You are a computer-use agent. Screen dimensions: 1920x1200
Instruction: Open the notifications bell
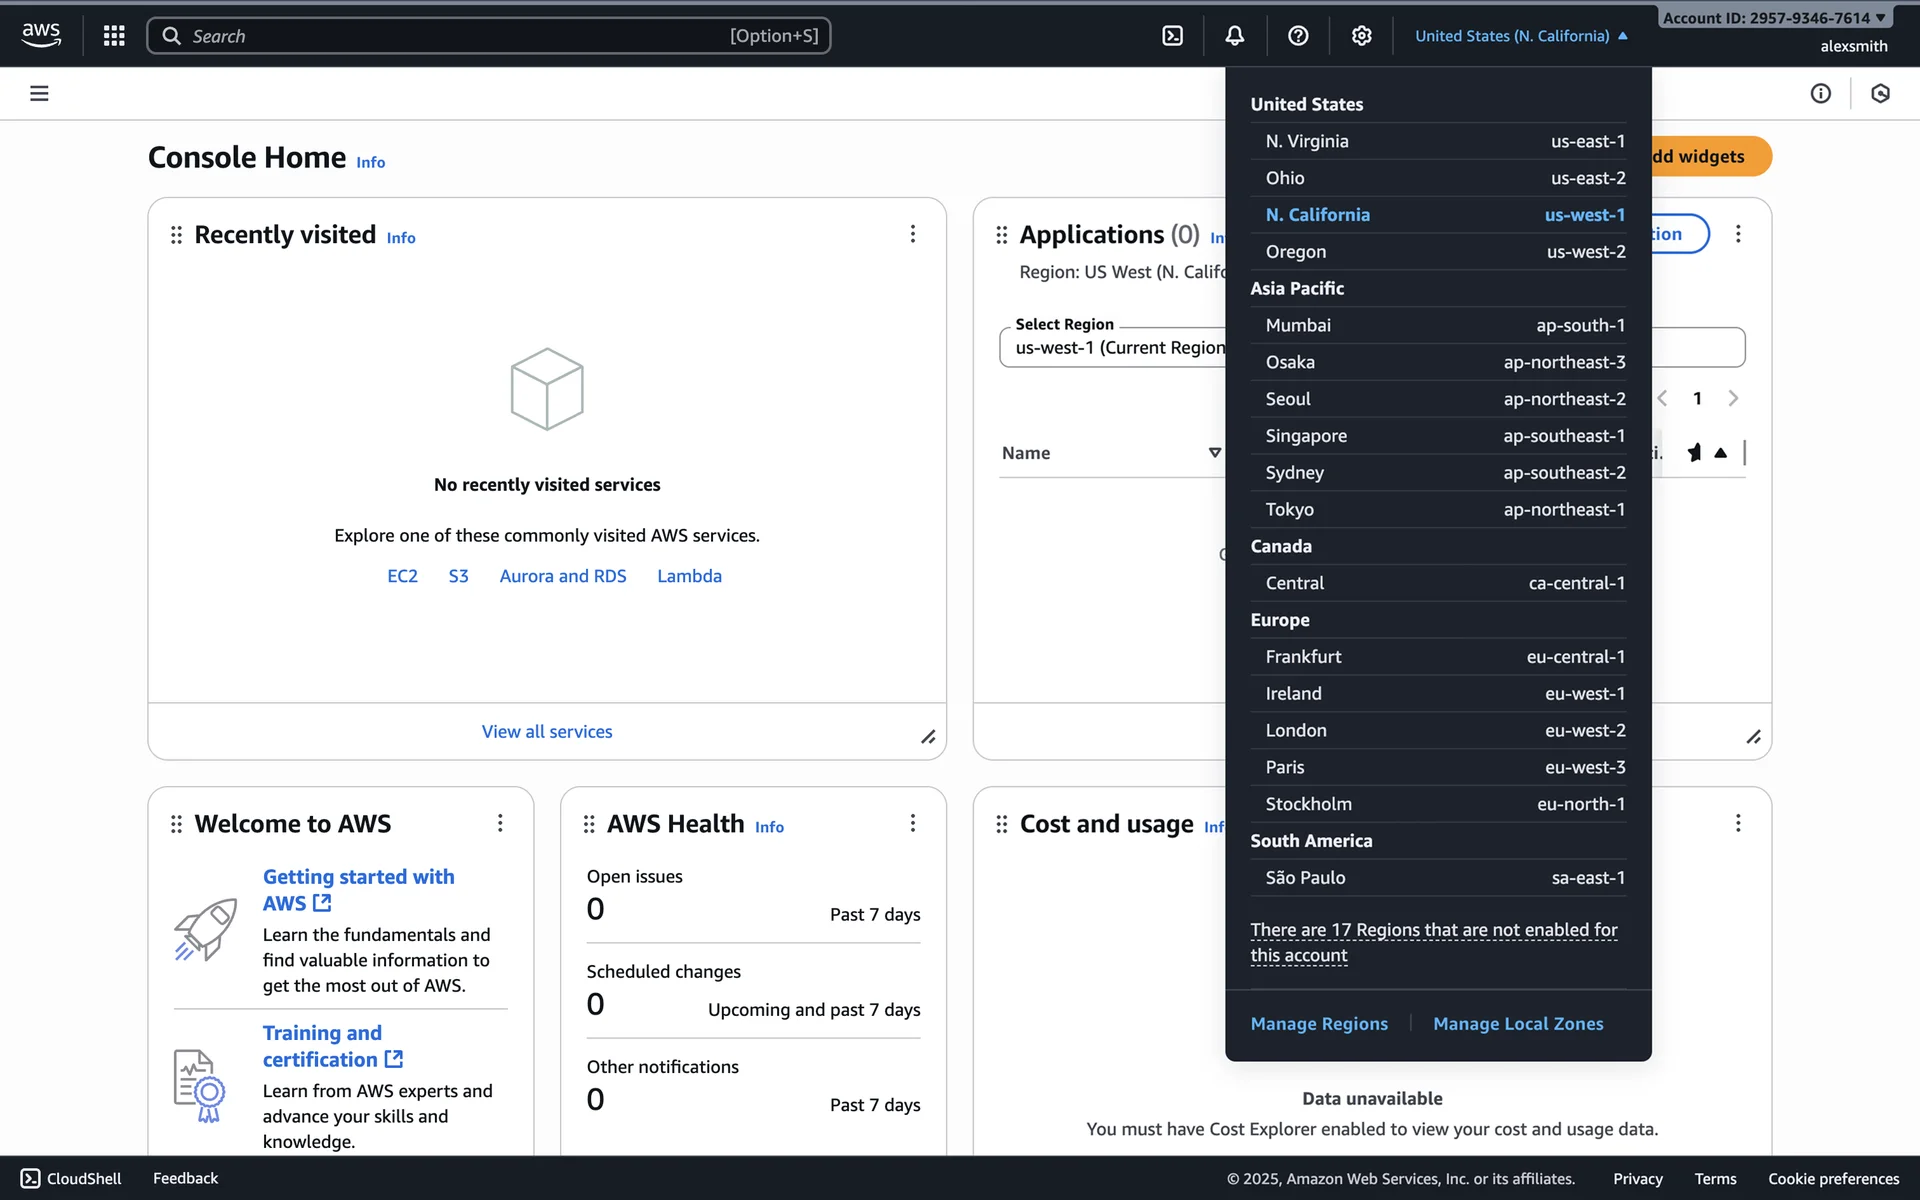(1235, 36)
